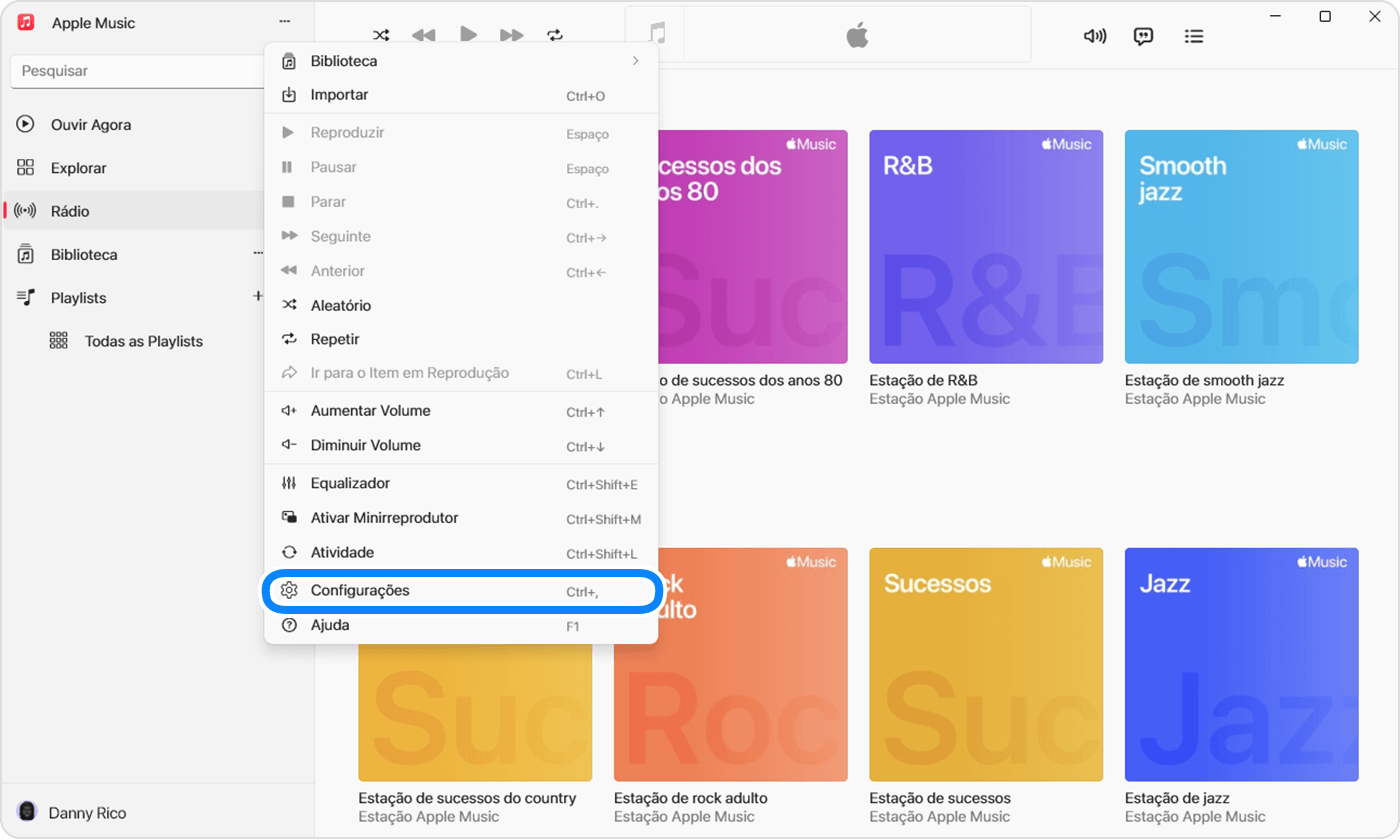This screenshot has width=1400, height=840.
Task: Open the ellipsis next to sidebar Biblioteca
Action: (x=258, y=254)
